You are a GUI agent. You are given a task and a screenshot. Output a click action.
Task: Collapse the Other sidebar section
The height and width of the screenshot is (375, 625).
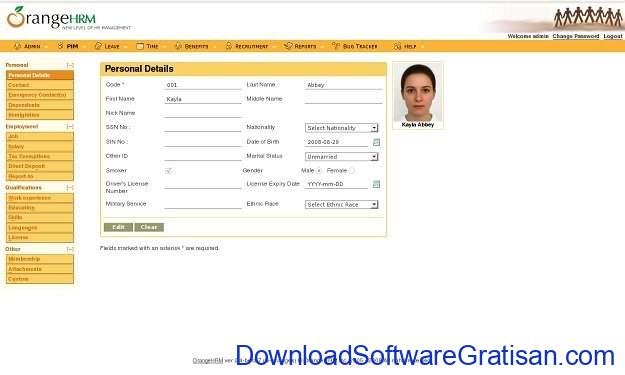pyautogui.click(x=70, y=249)
